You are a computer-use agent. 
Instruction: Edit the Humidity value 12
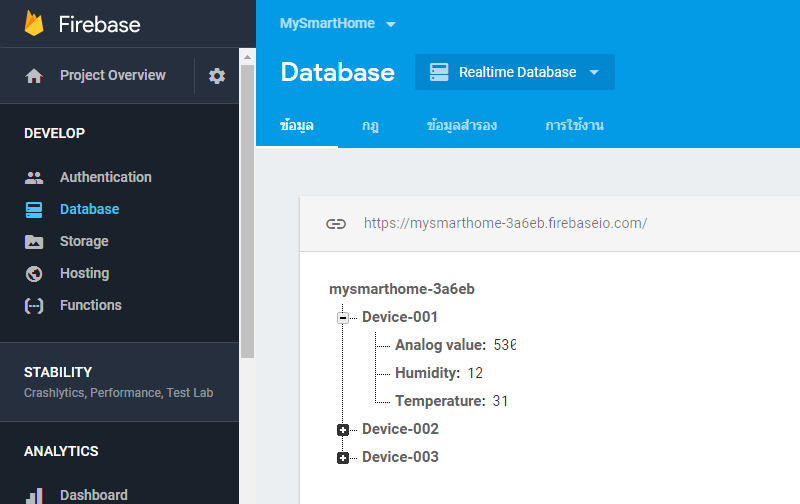point(475,373)
